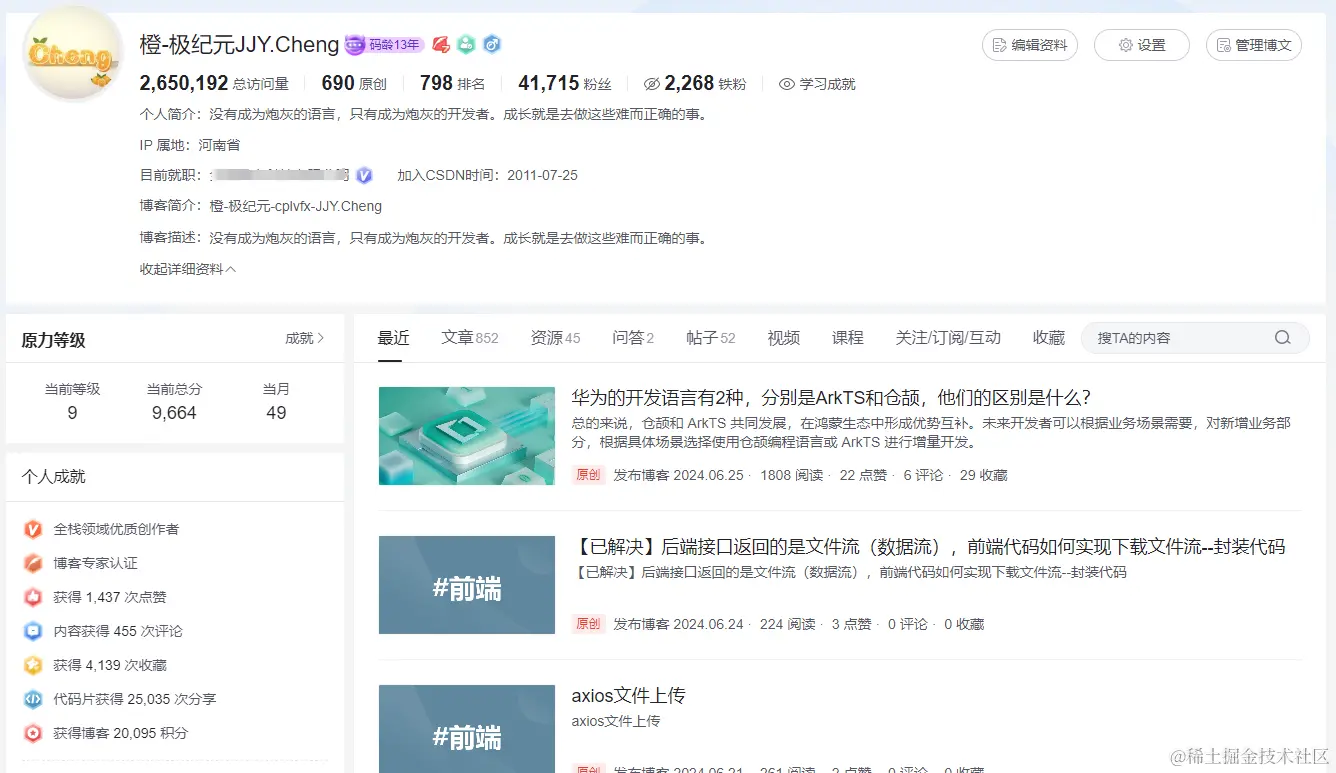Go to the 帖子 52 tab
This screenshot has height=773, width=1336.
711,338
